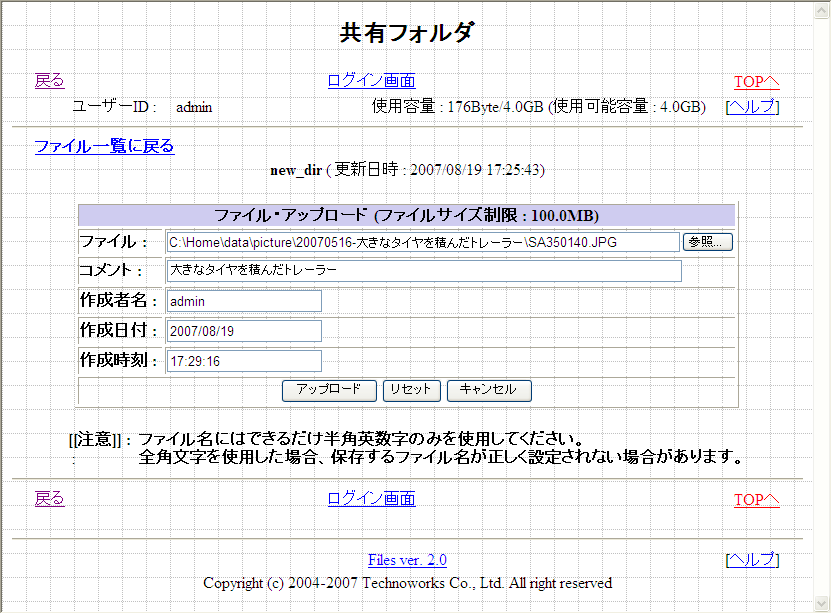This screenshot has height=614, width=832.
Task: Open the bottom ログイン画面 link
Action: [371, 499]
